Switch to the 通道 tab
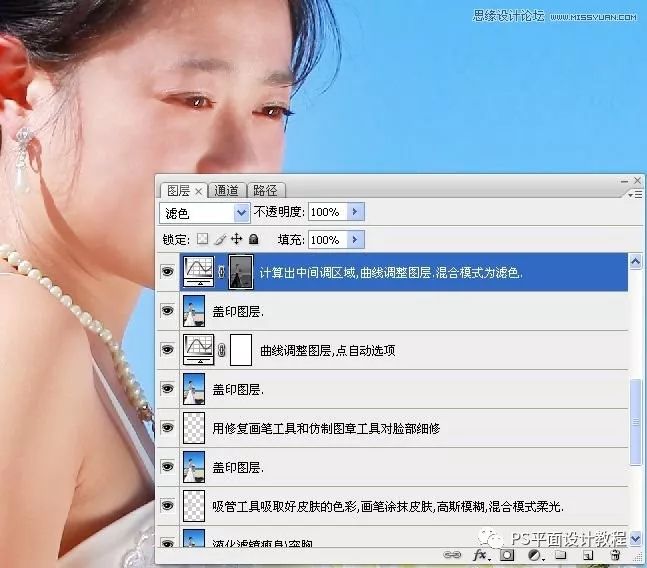Image resolution: width=647 pixels, height=568 pixels. [226, 191]
